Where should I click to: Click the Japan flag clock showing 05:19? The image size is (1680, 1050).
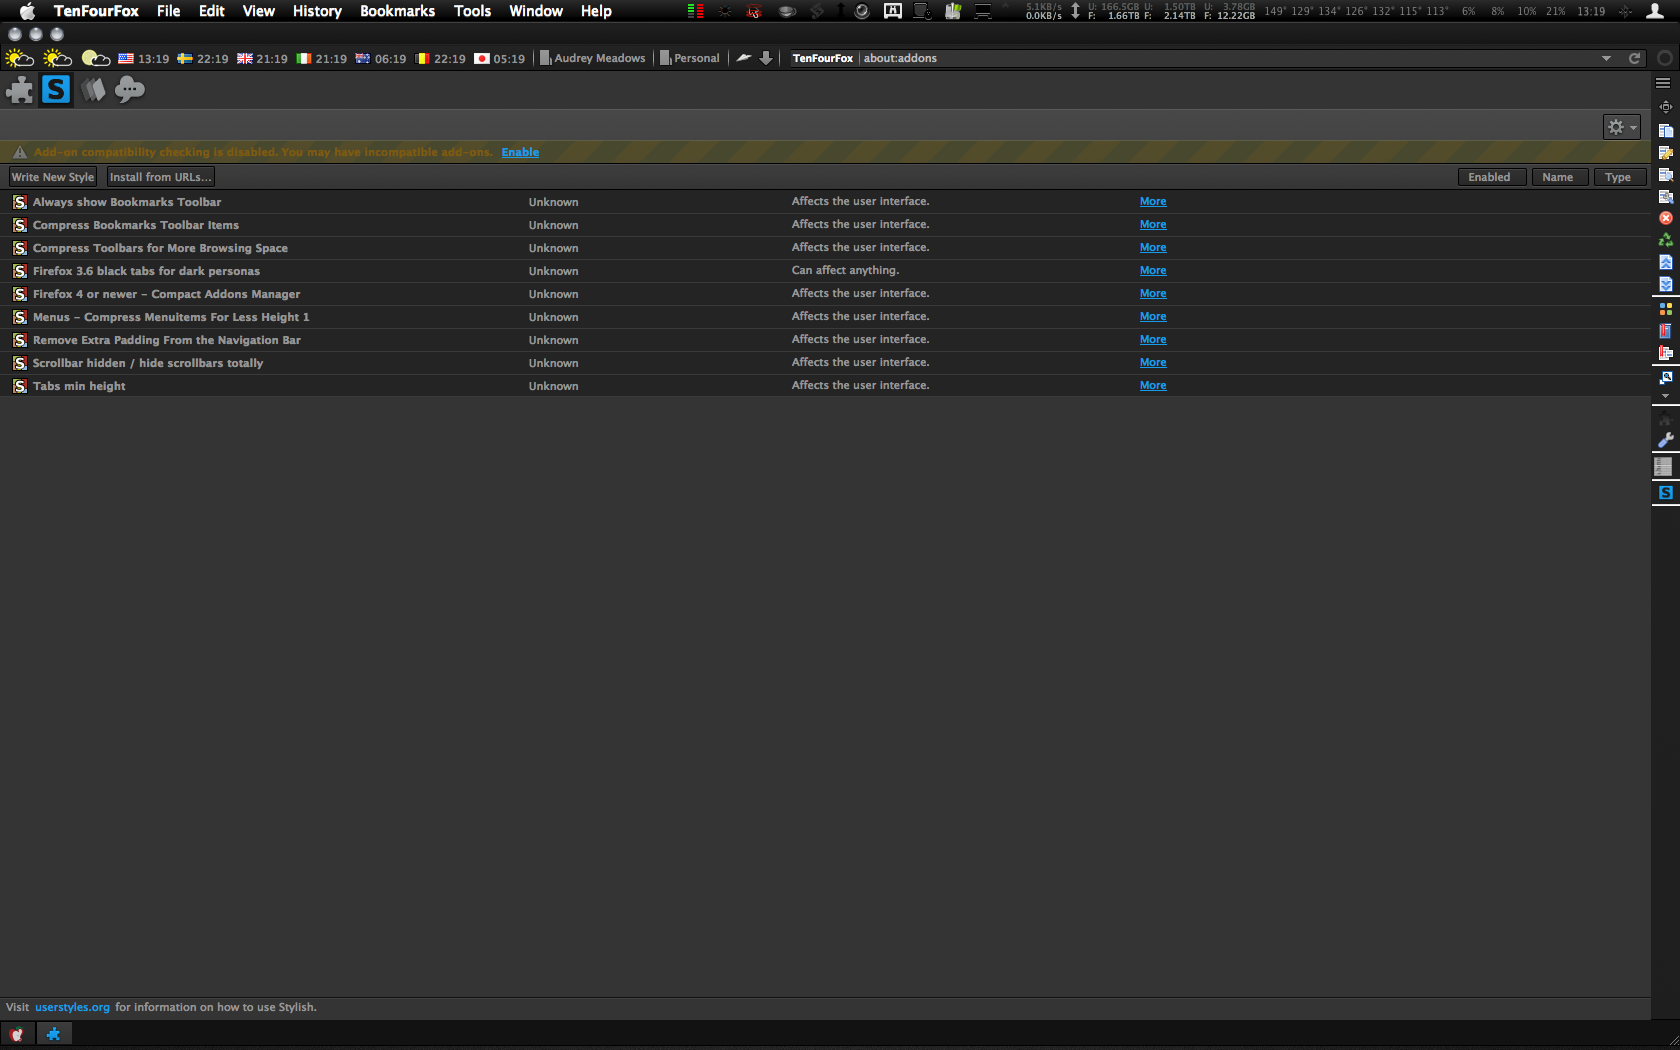point(500,58)
